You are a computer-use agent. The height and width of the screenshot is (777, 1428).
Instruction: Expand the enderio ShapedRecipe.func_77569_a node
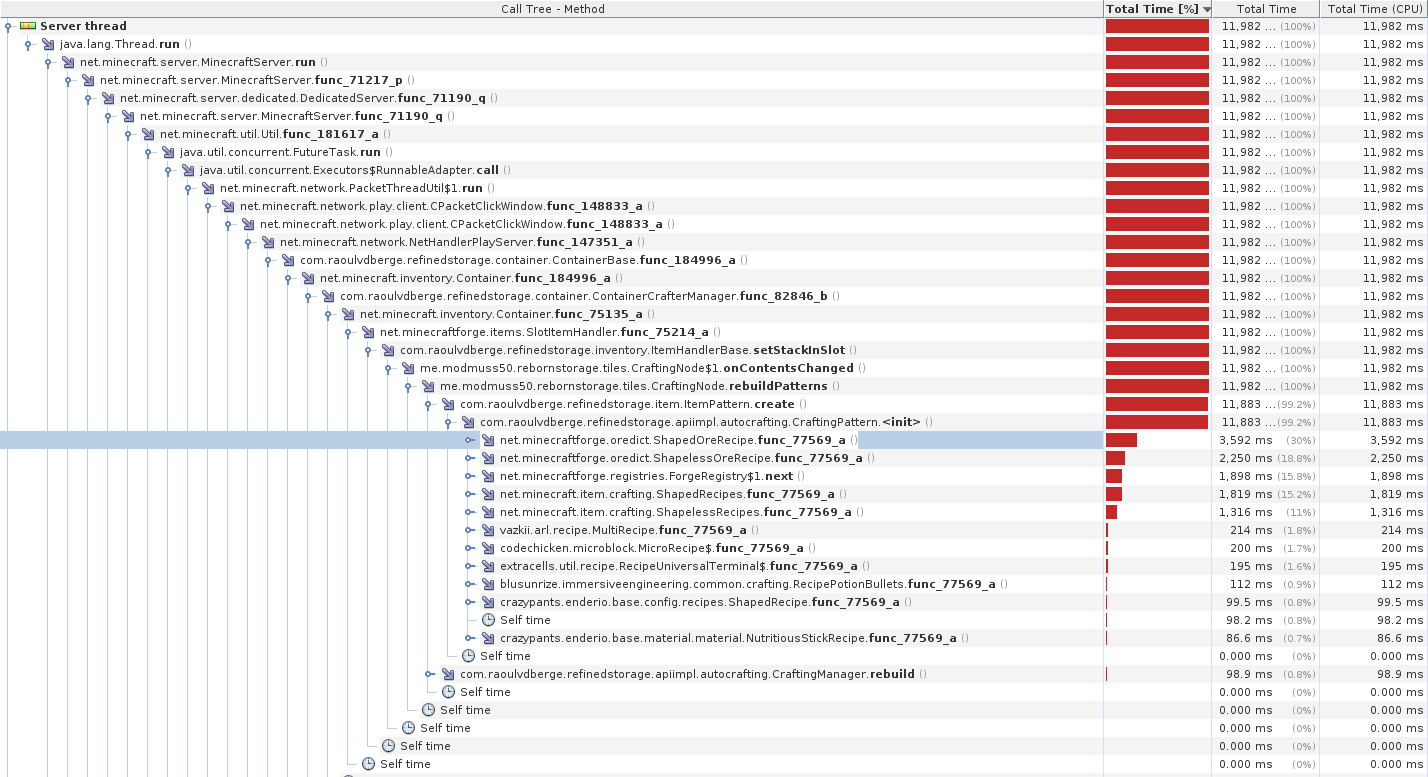click(x=470, y=602)
